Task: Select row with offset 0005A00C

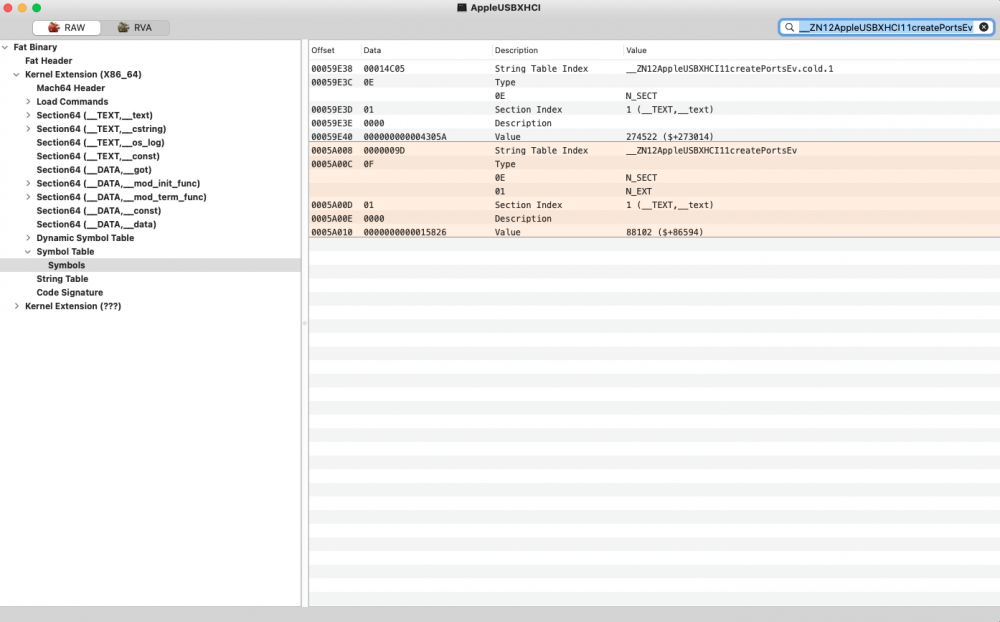Action: 654,164
